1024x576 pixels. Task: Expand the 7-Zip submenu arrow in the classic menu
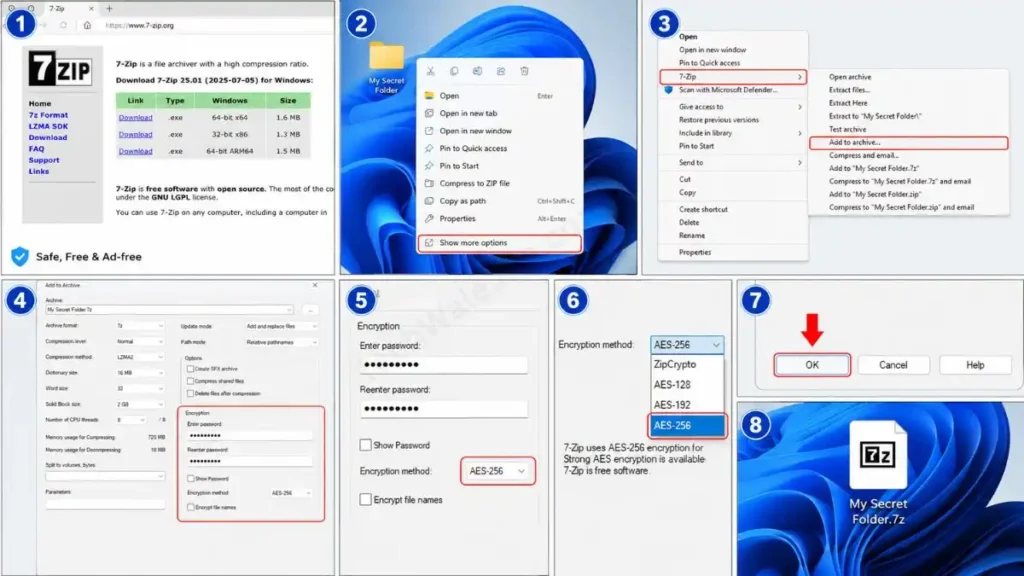pos(799,77)
